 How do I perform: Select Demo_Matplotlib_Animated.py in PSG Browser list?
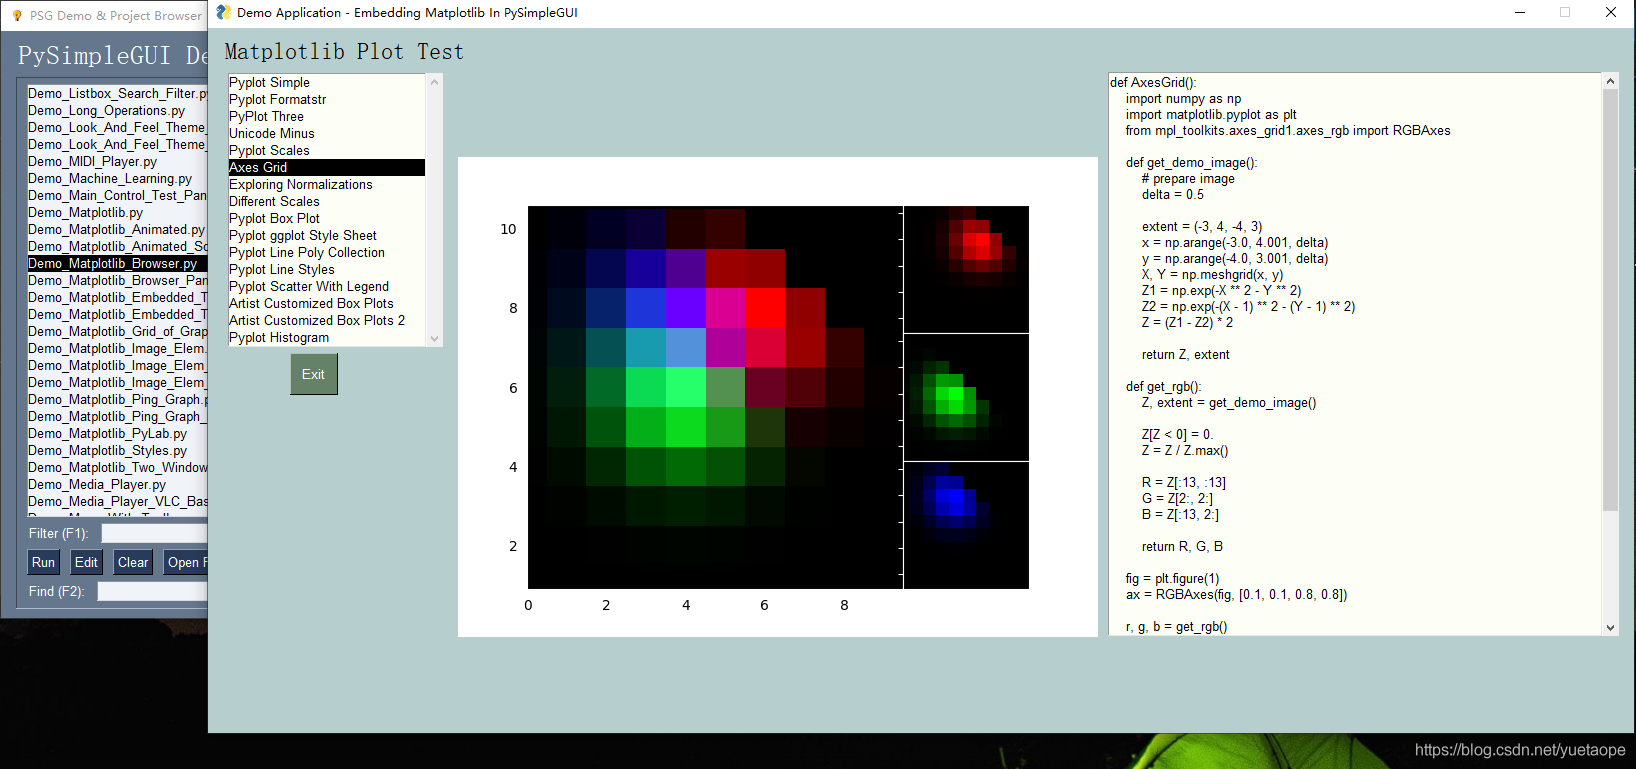117,229
